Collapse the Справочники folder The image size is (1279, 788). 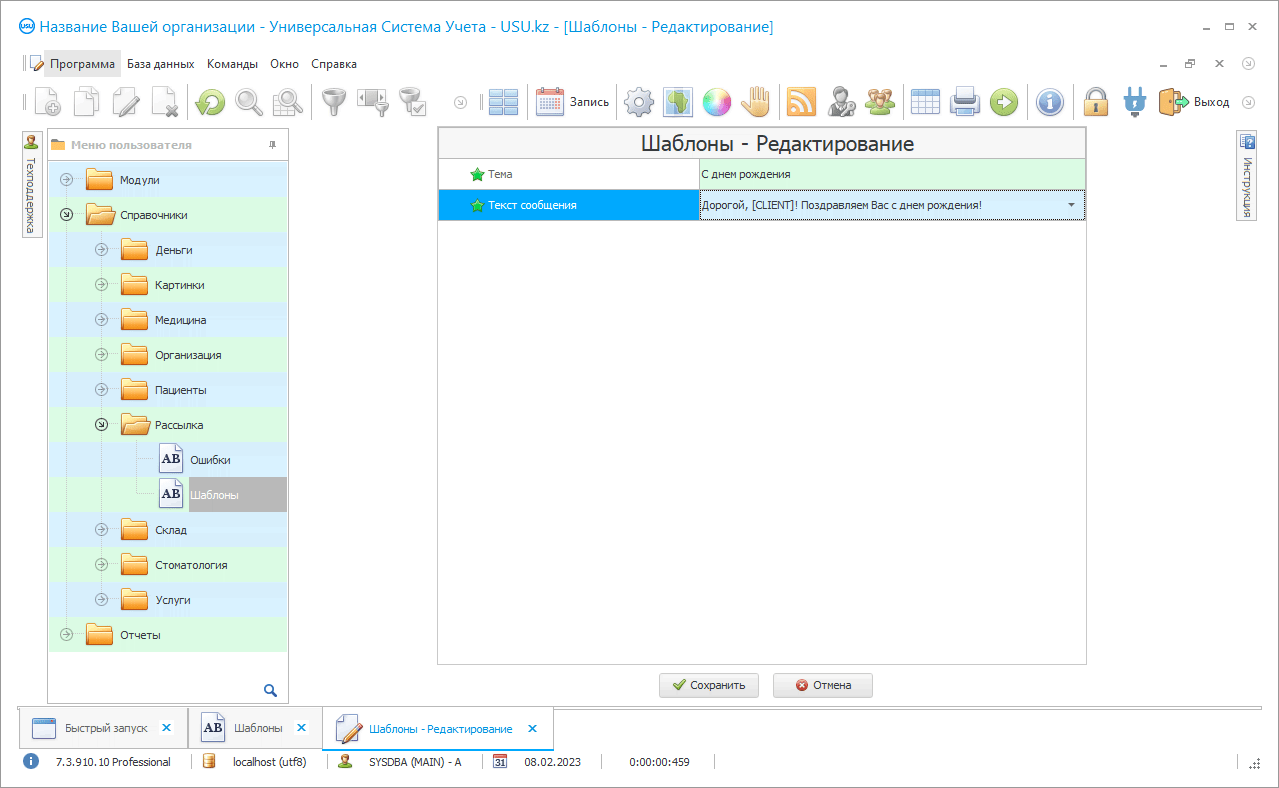(67, 215)
